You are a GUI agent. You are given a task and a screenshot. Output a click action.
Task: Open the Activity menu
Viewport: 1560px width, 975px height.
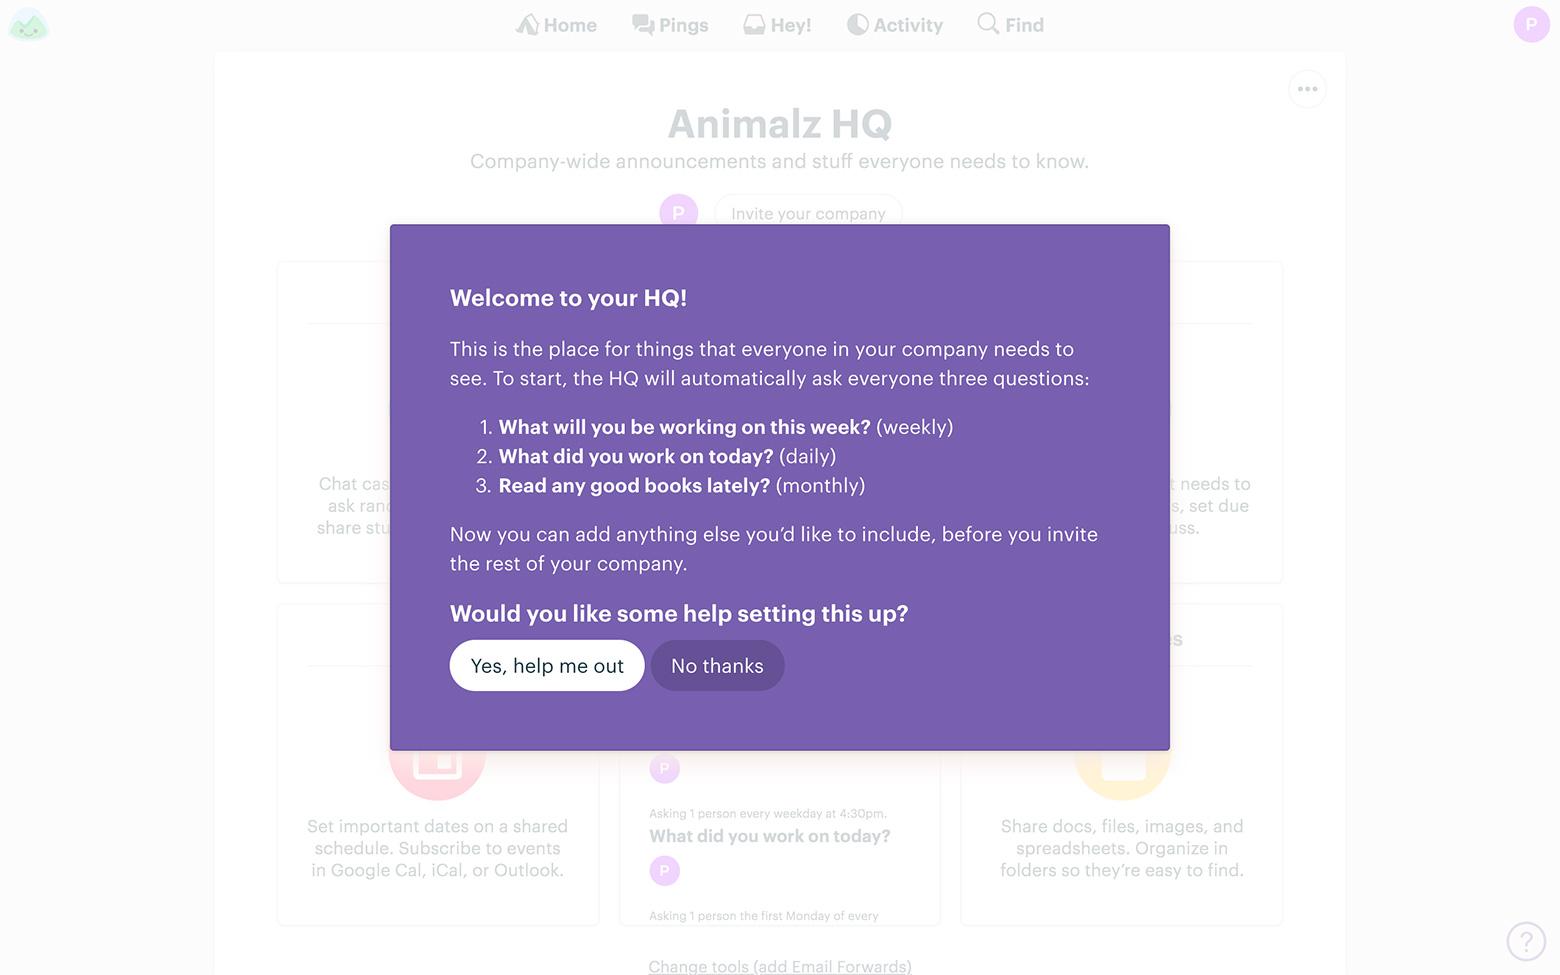pos(895,25)
